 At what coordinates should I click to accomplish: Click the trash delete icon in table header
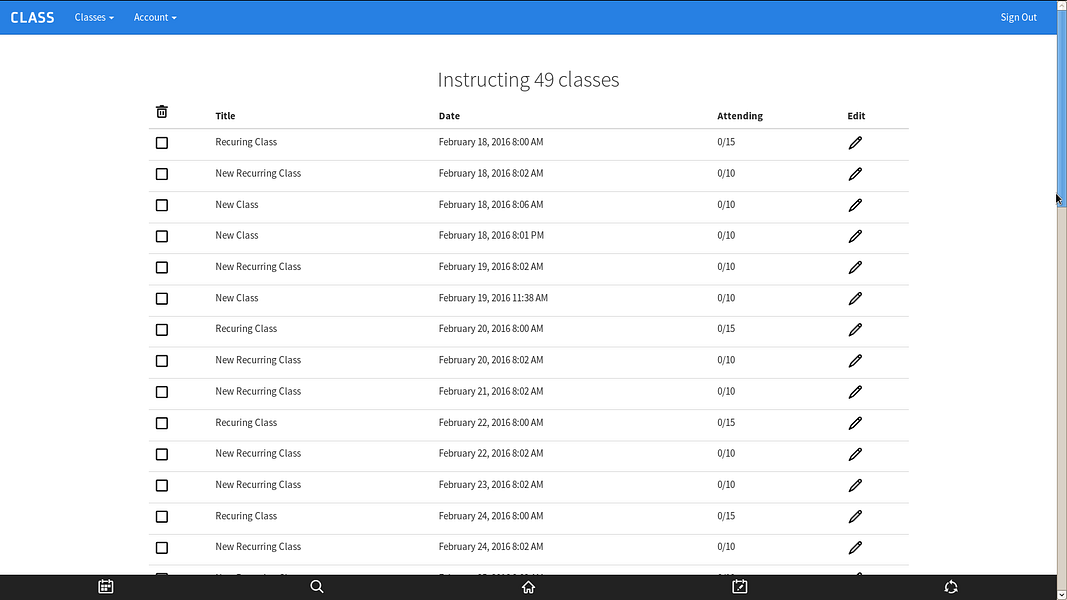[x=161, y=112]
